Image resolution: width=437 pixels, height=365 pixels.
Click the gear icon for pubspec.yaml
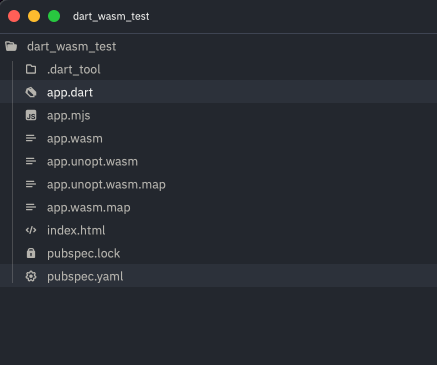click(x=31, y=276)
